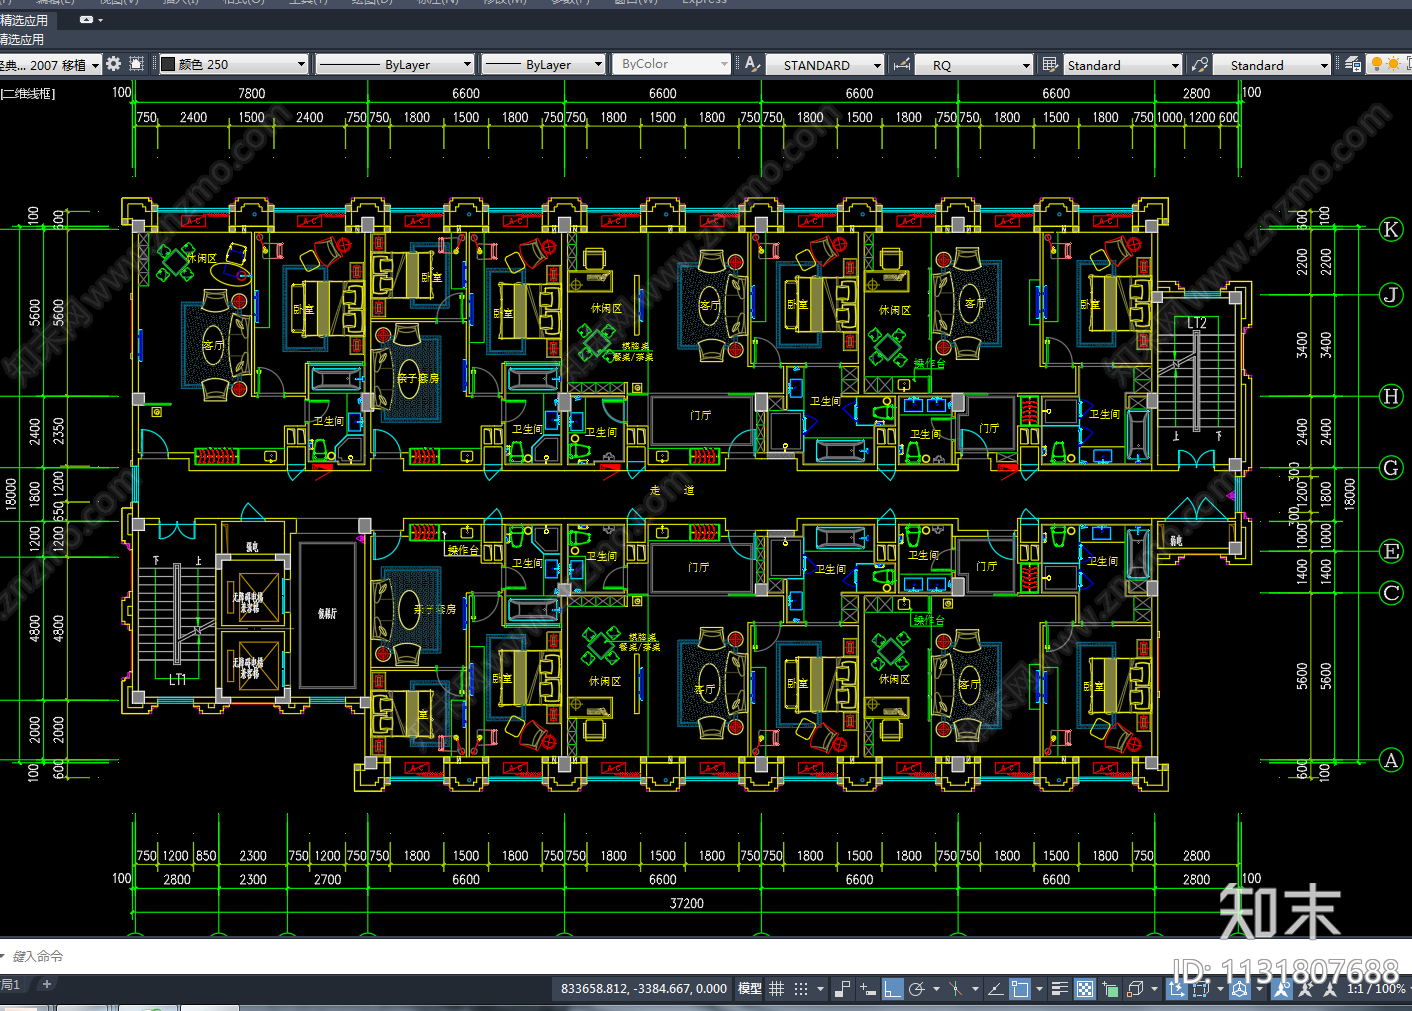Expand snap mode options arrow
Viewport: 1412px width, 1011px height.
pyautogui.click(x=820, y=989)
